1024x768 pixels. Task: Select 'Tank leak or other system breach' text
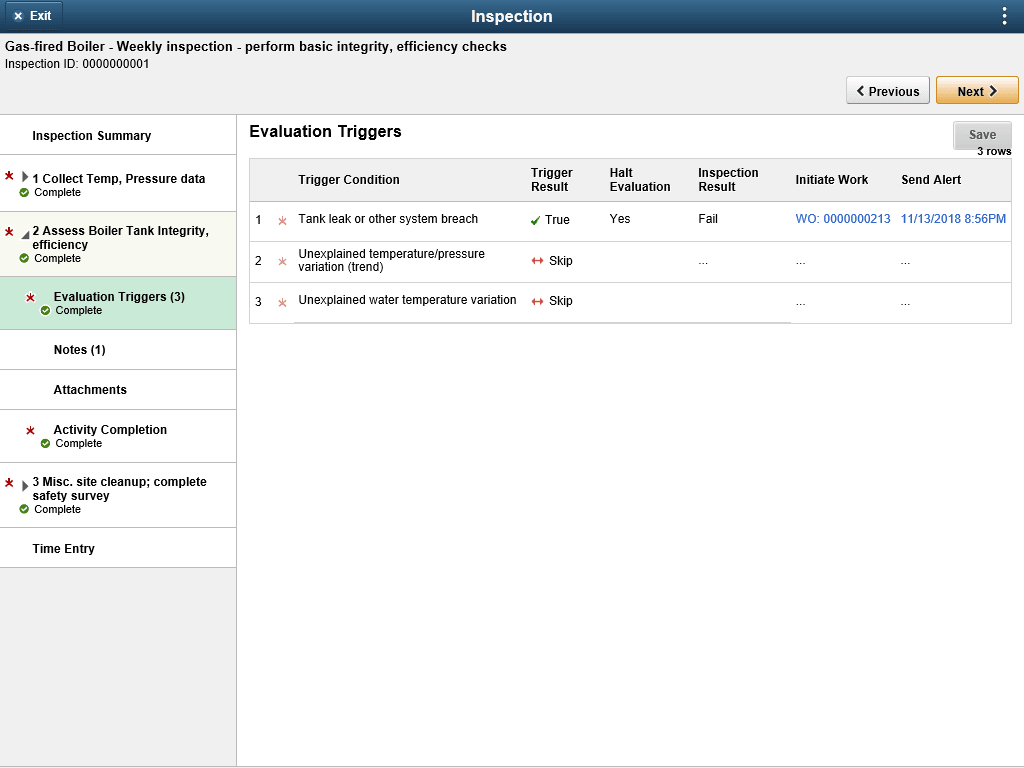[388, 219]
